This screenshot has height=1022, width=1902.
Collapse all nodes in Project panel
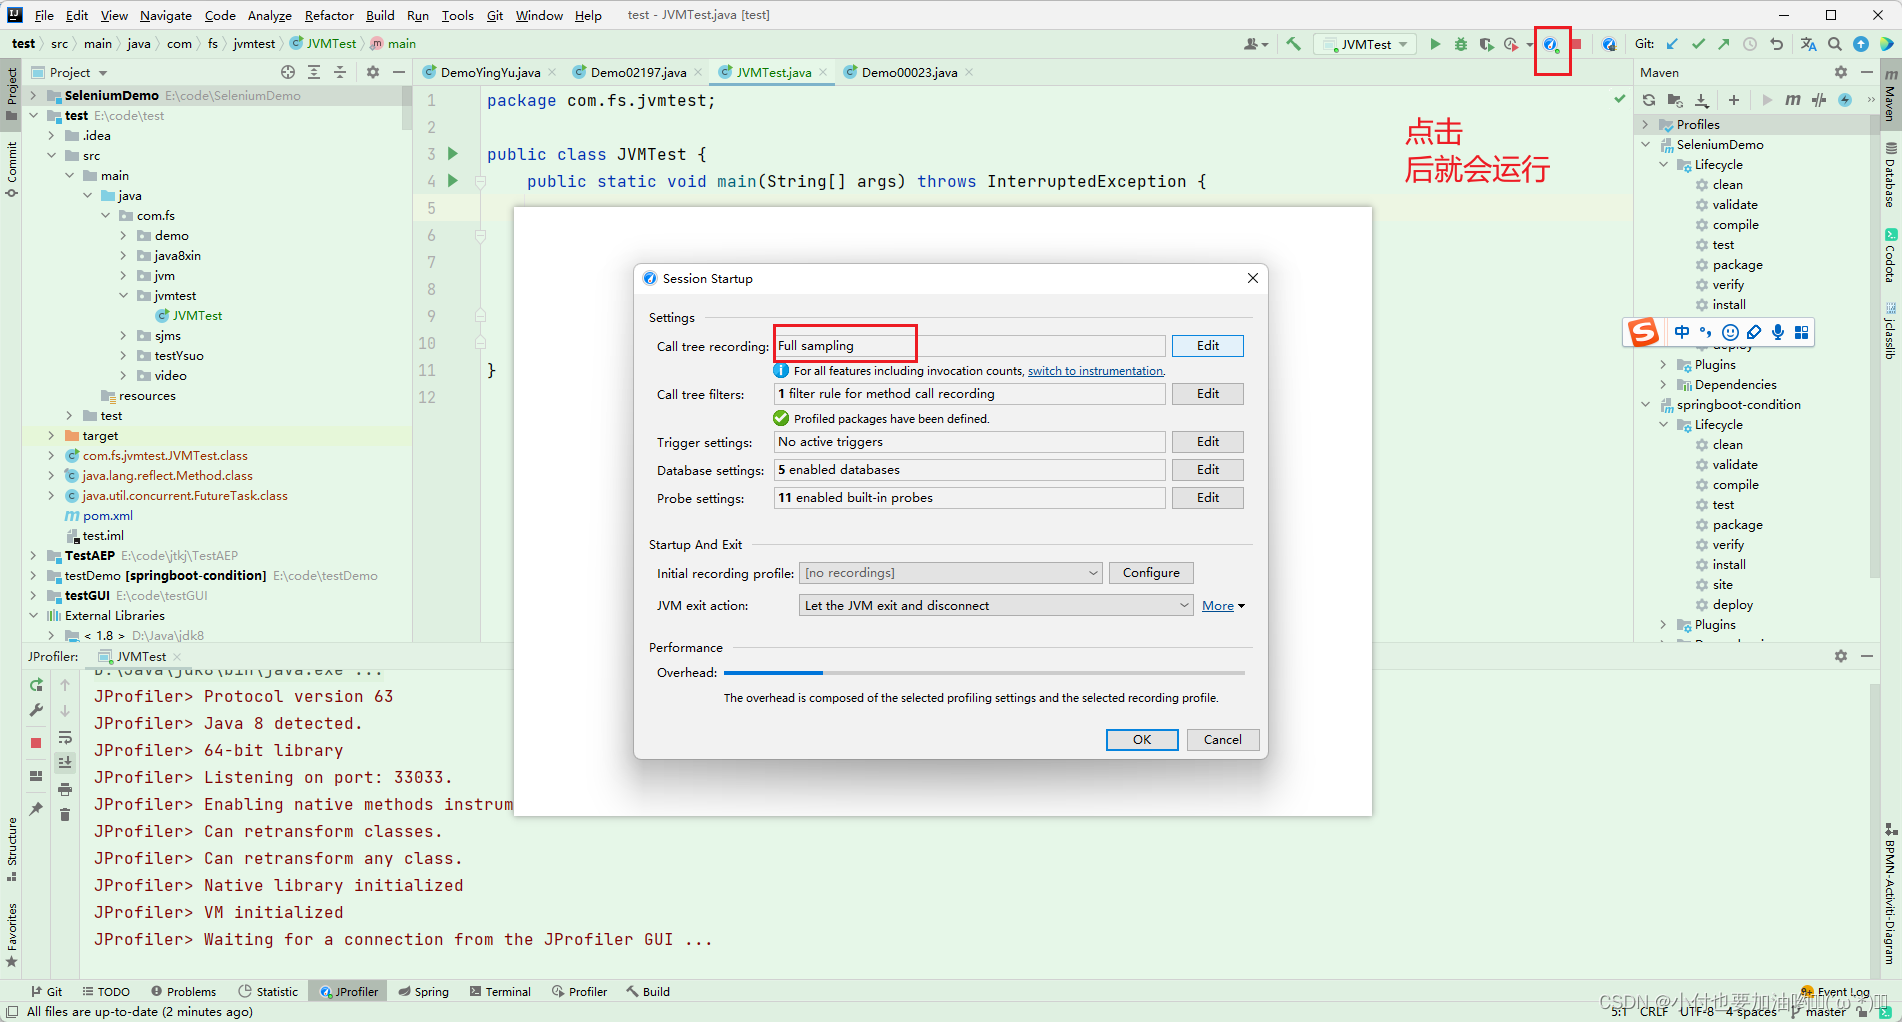click(340, 72)
